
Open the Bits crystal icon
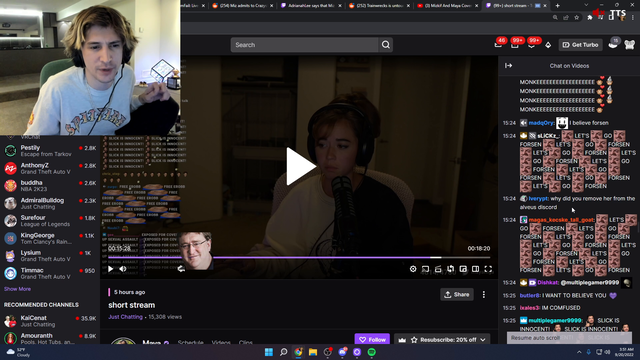click(x=548, y=45)
